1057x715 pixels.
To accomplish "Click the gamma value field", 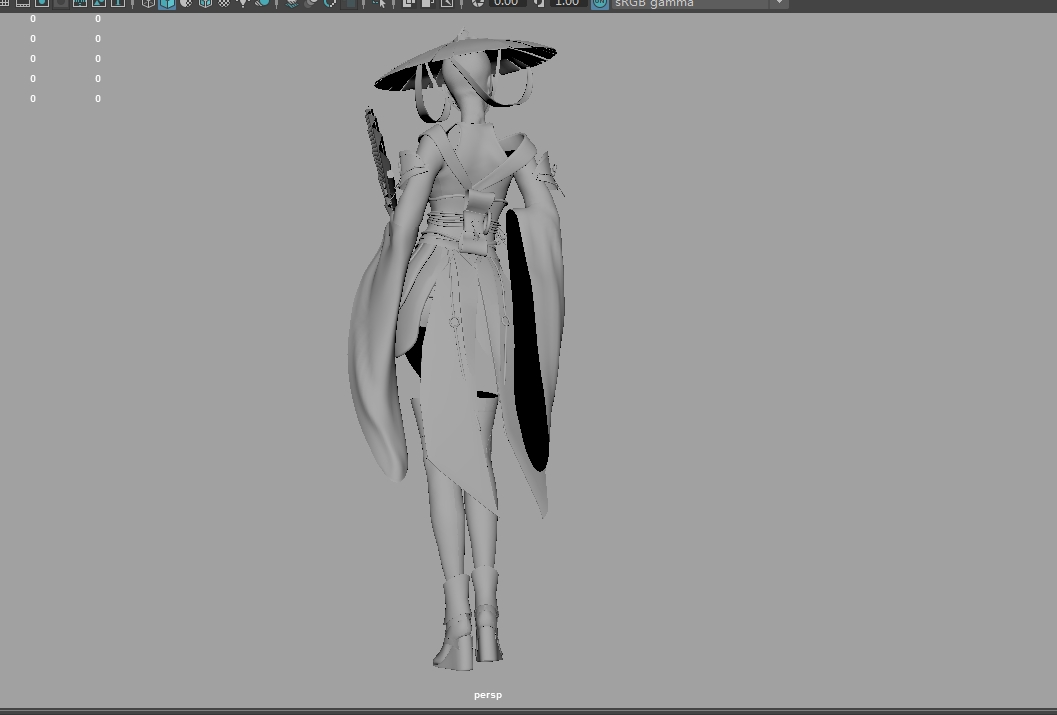I will coord(568,4).
